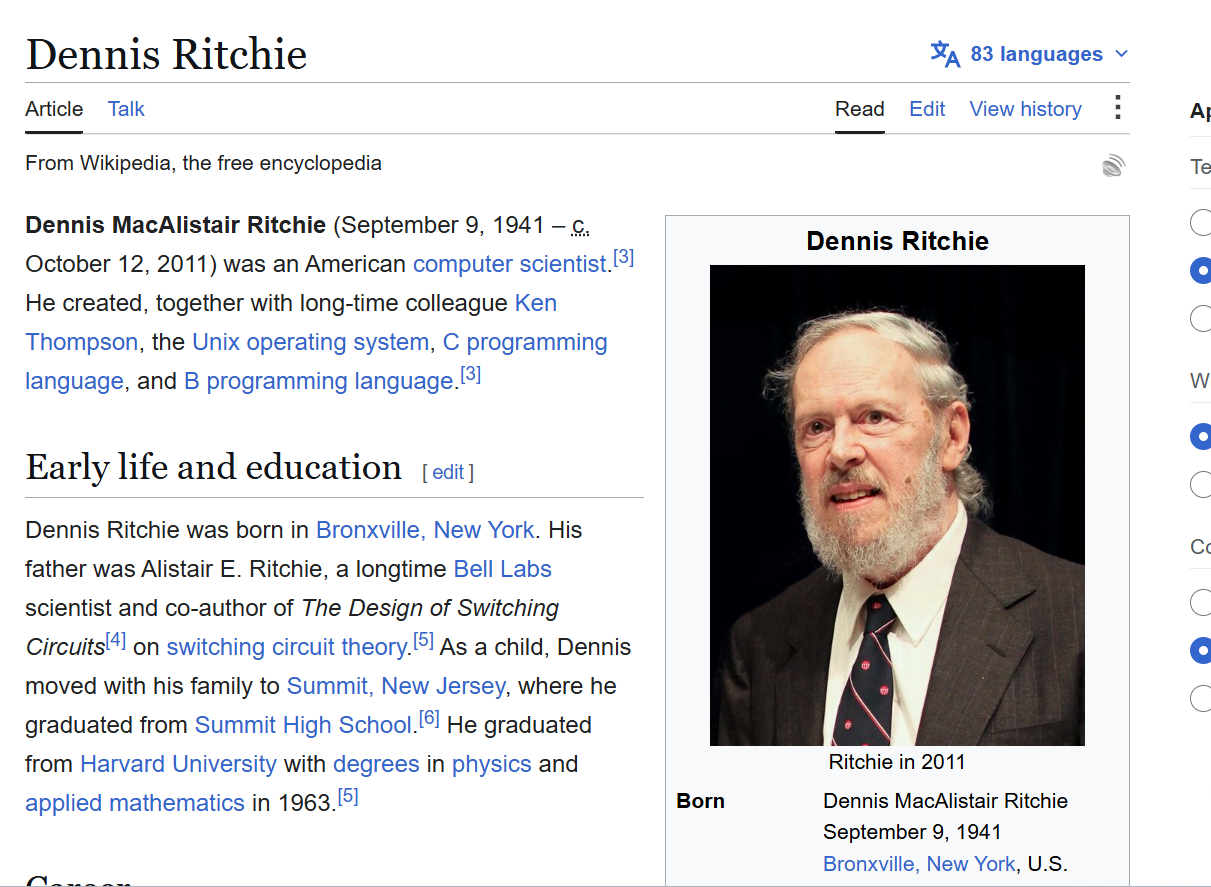
Task: Open the Talk tab
Action: coord(126,109)
